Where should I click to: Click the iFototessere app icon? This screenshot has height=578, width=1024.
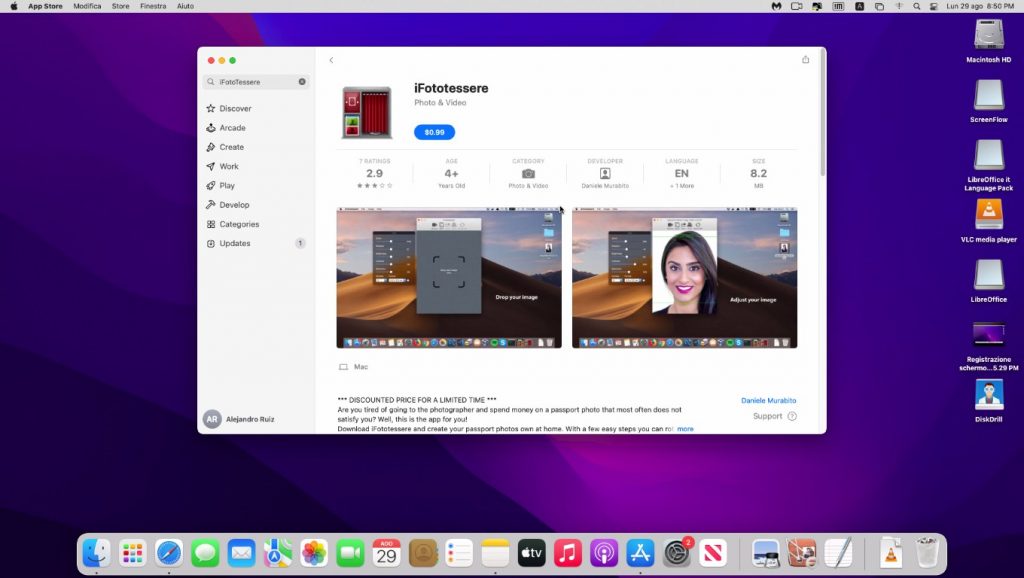click(366, 112)
